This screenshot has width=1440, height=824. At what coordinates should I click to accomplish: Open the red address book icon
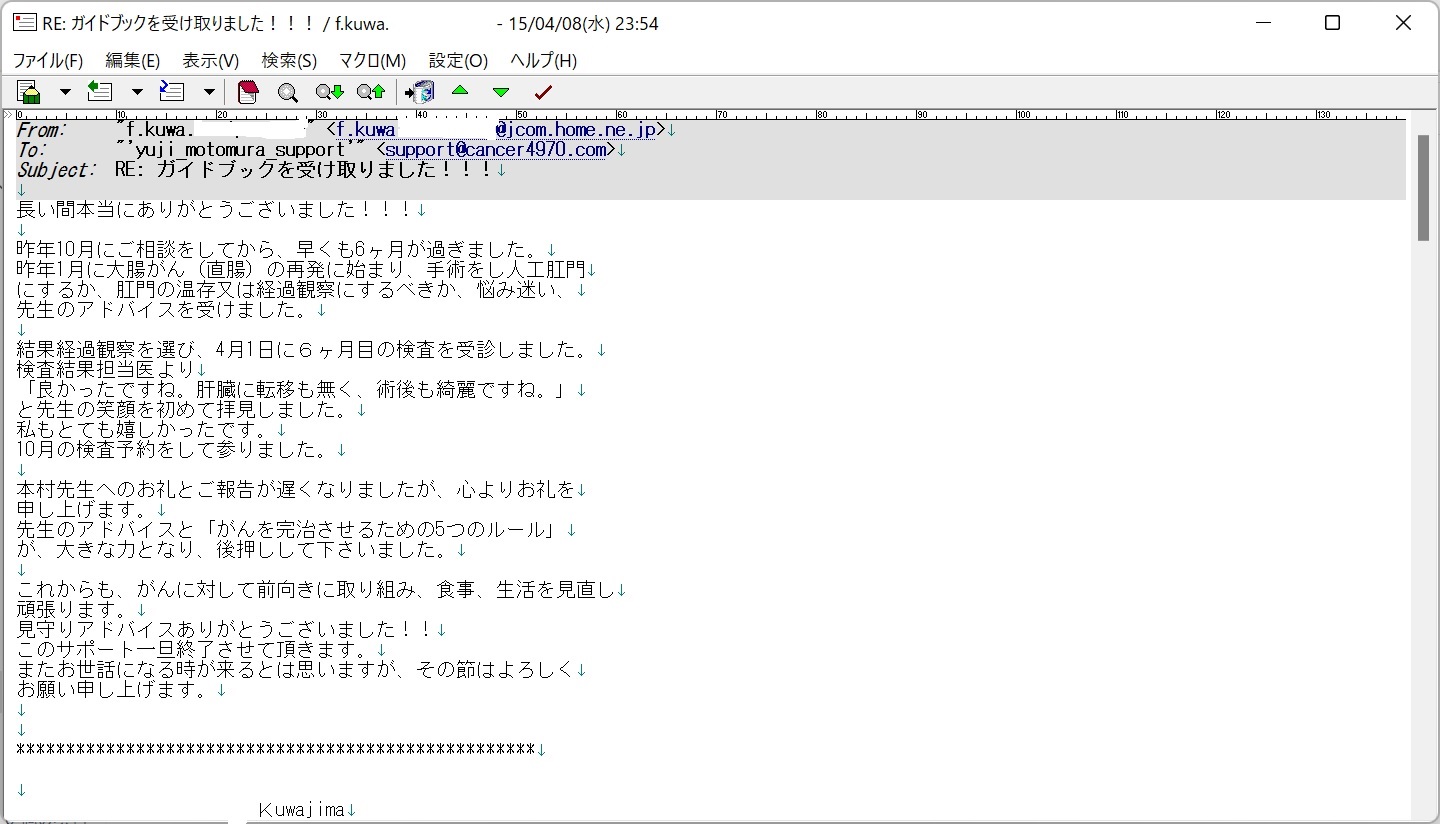pos(248,92)
